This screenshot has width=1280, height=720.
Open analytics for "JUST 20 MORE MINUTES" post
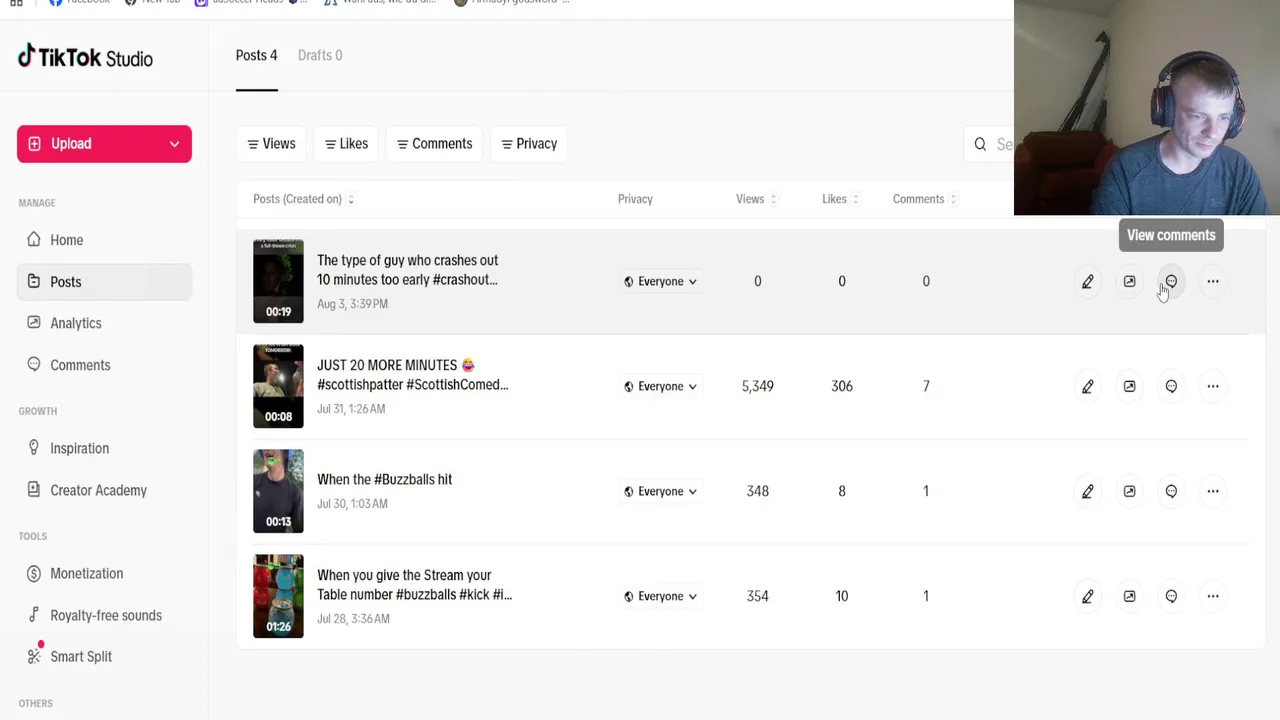1129,386
